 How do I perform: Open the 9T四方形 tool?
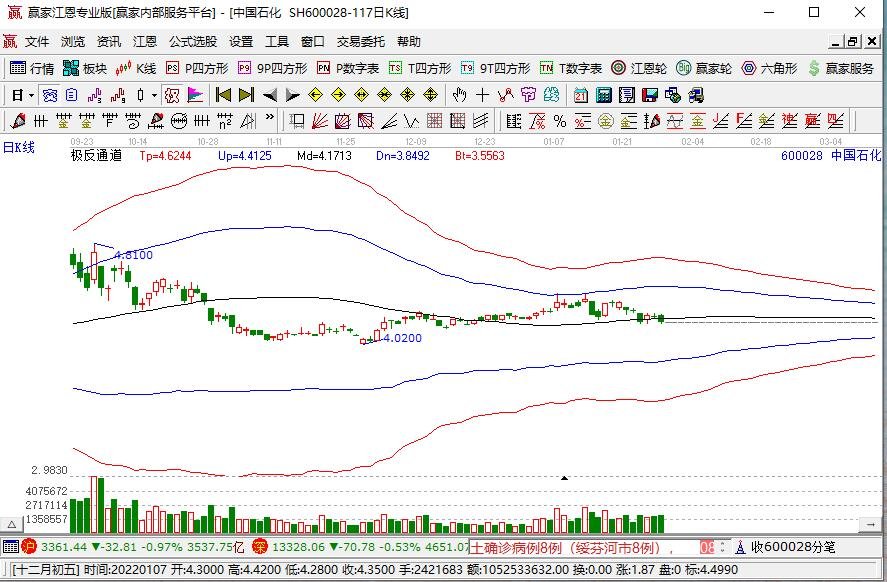point(496,68)
